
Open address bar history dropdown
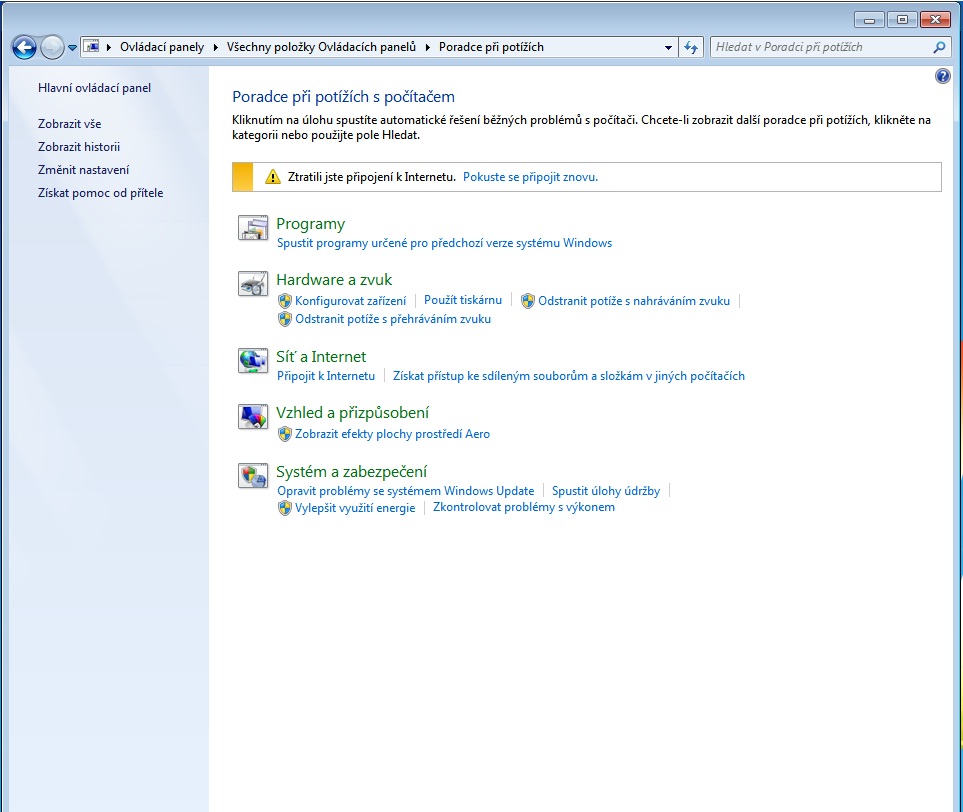point(668,47)
